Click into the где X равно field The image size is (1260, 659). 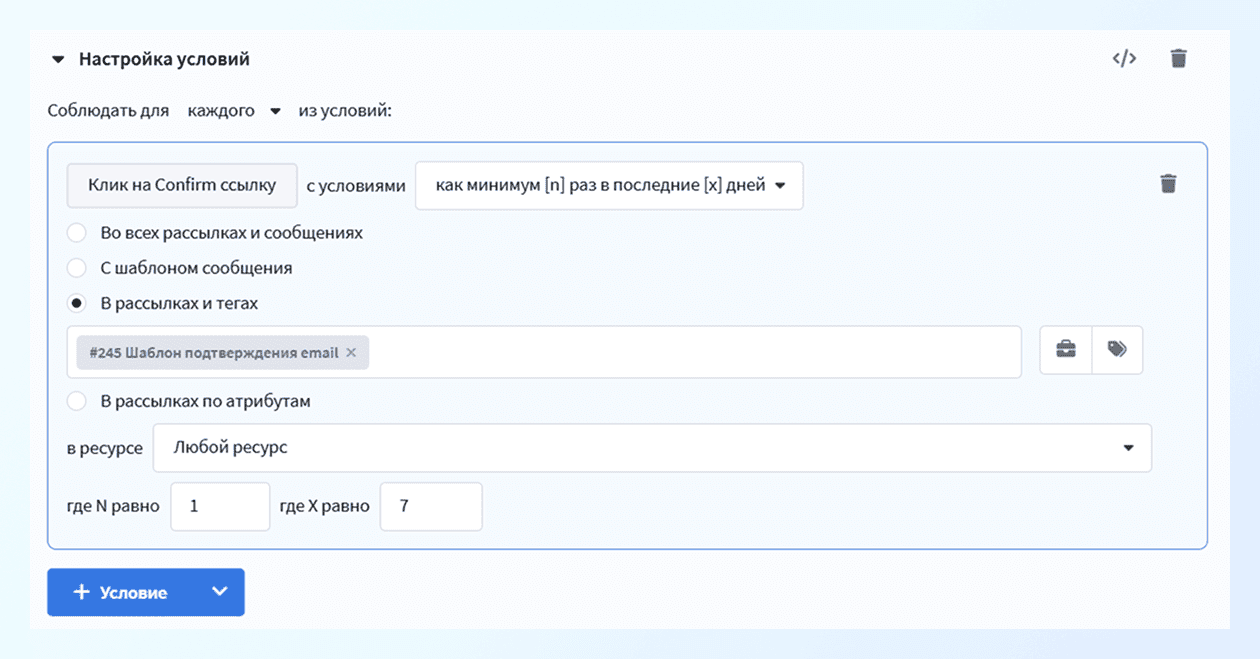[431, 507]
